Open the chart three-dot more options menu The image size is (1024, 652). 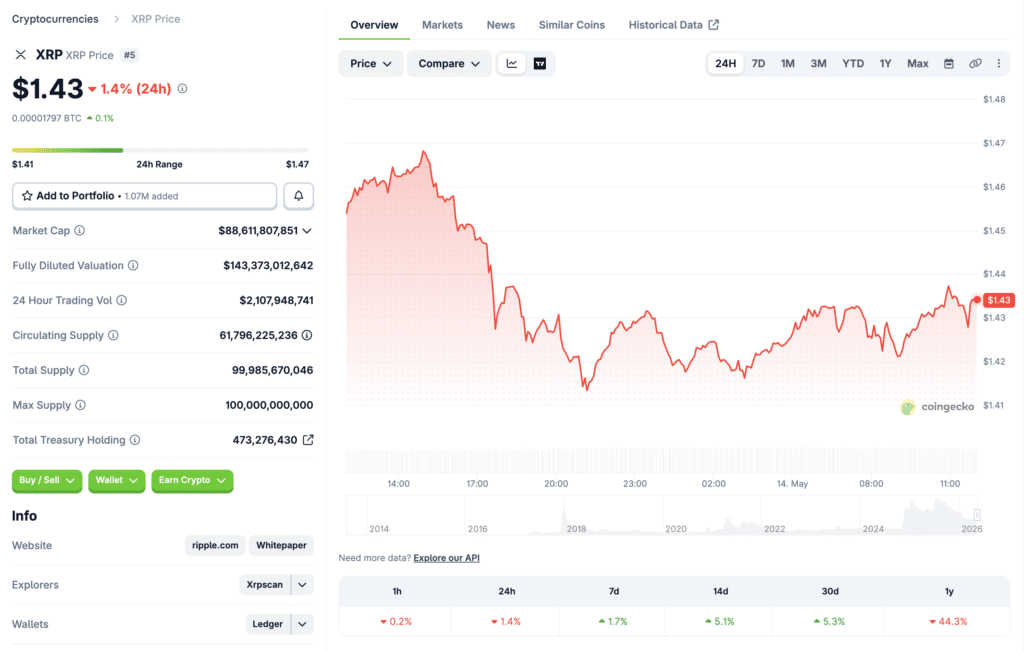[x=999, y=63]
